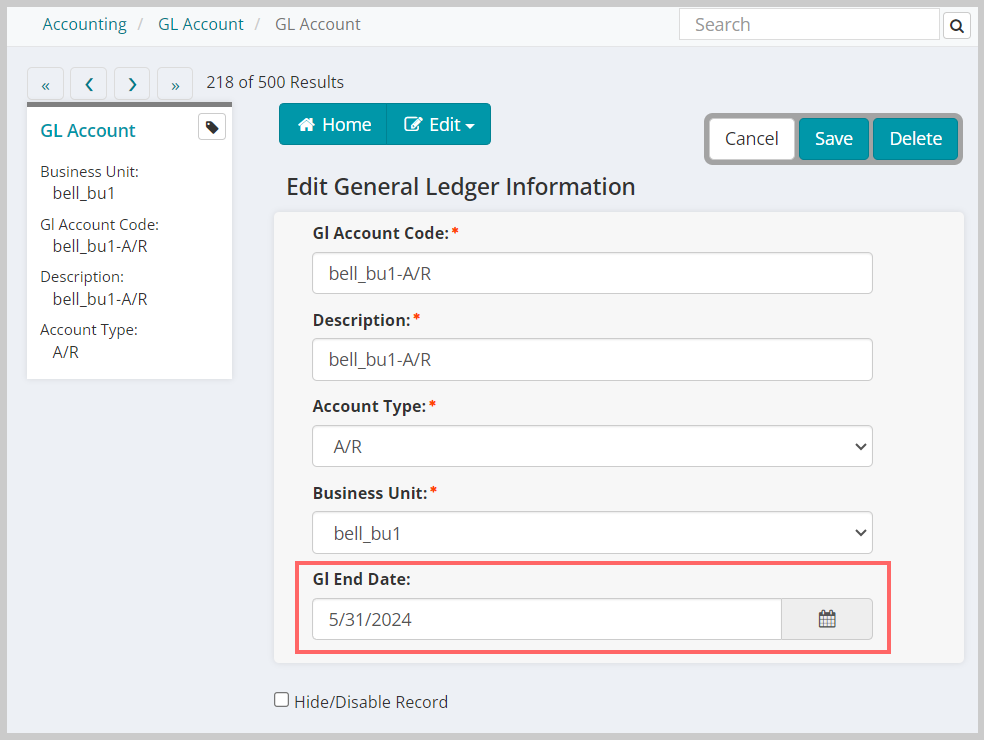Open the Account Type dropdown
This screenshot has width=984, height=740.
pos(592,446)
